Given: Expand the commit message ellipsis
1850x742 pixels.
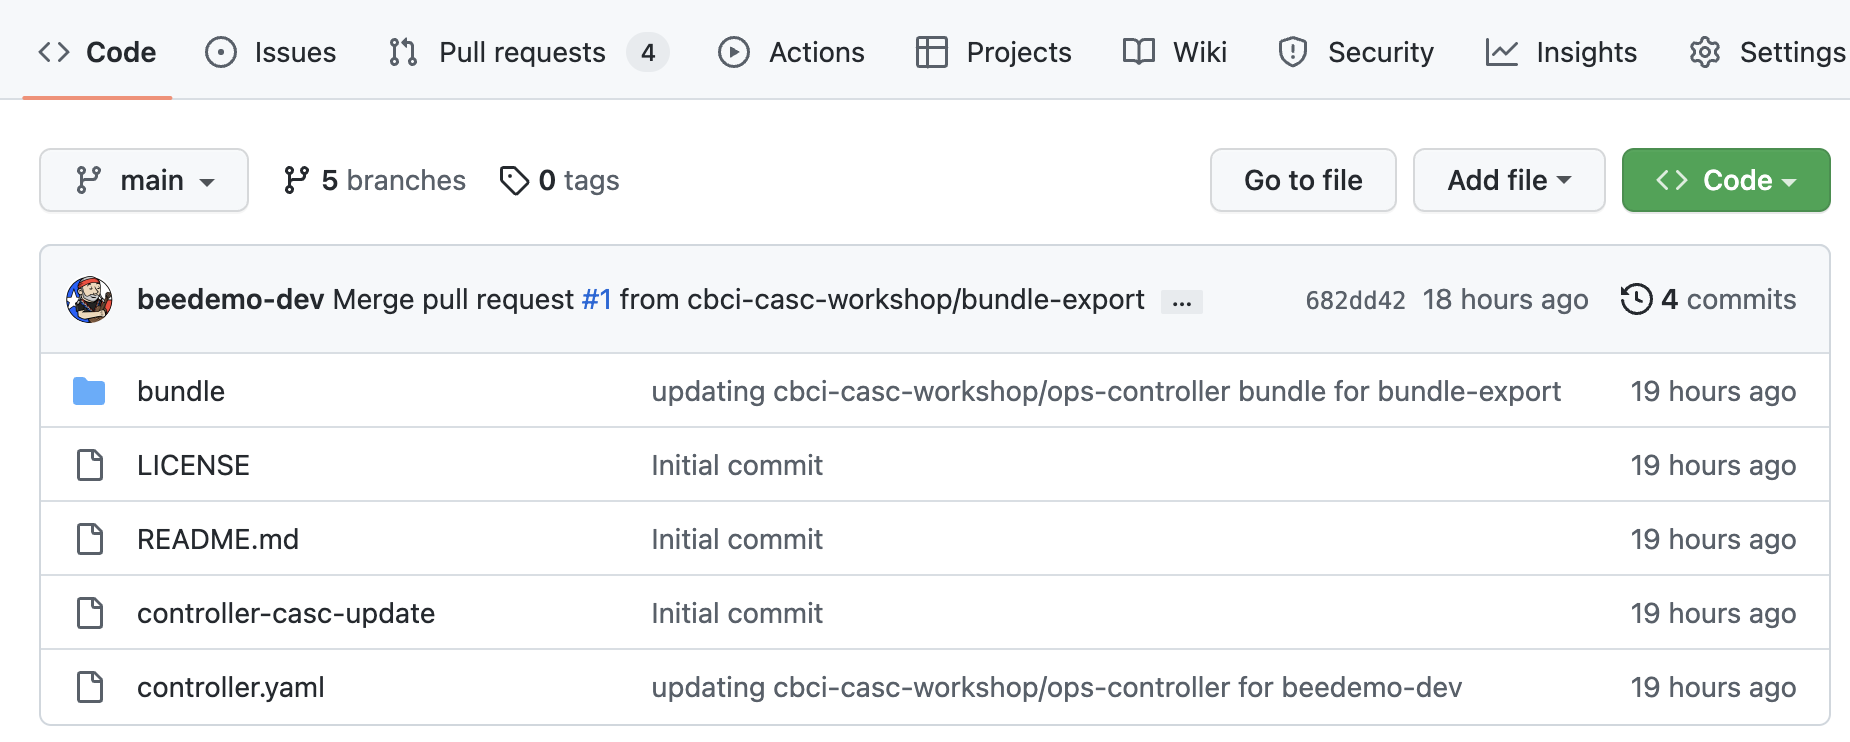Looking at the screenshot, I should click(x=1181, y=302).
